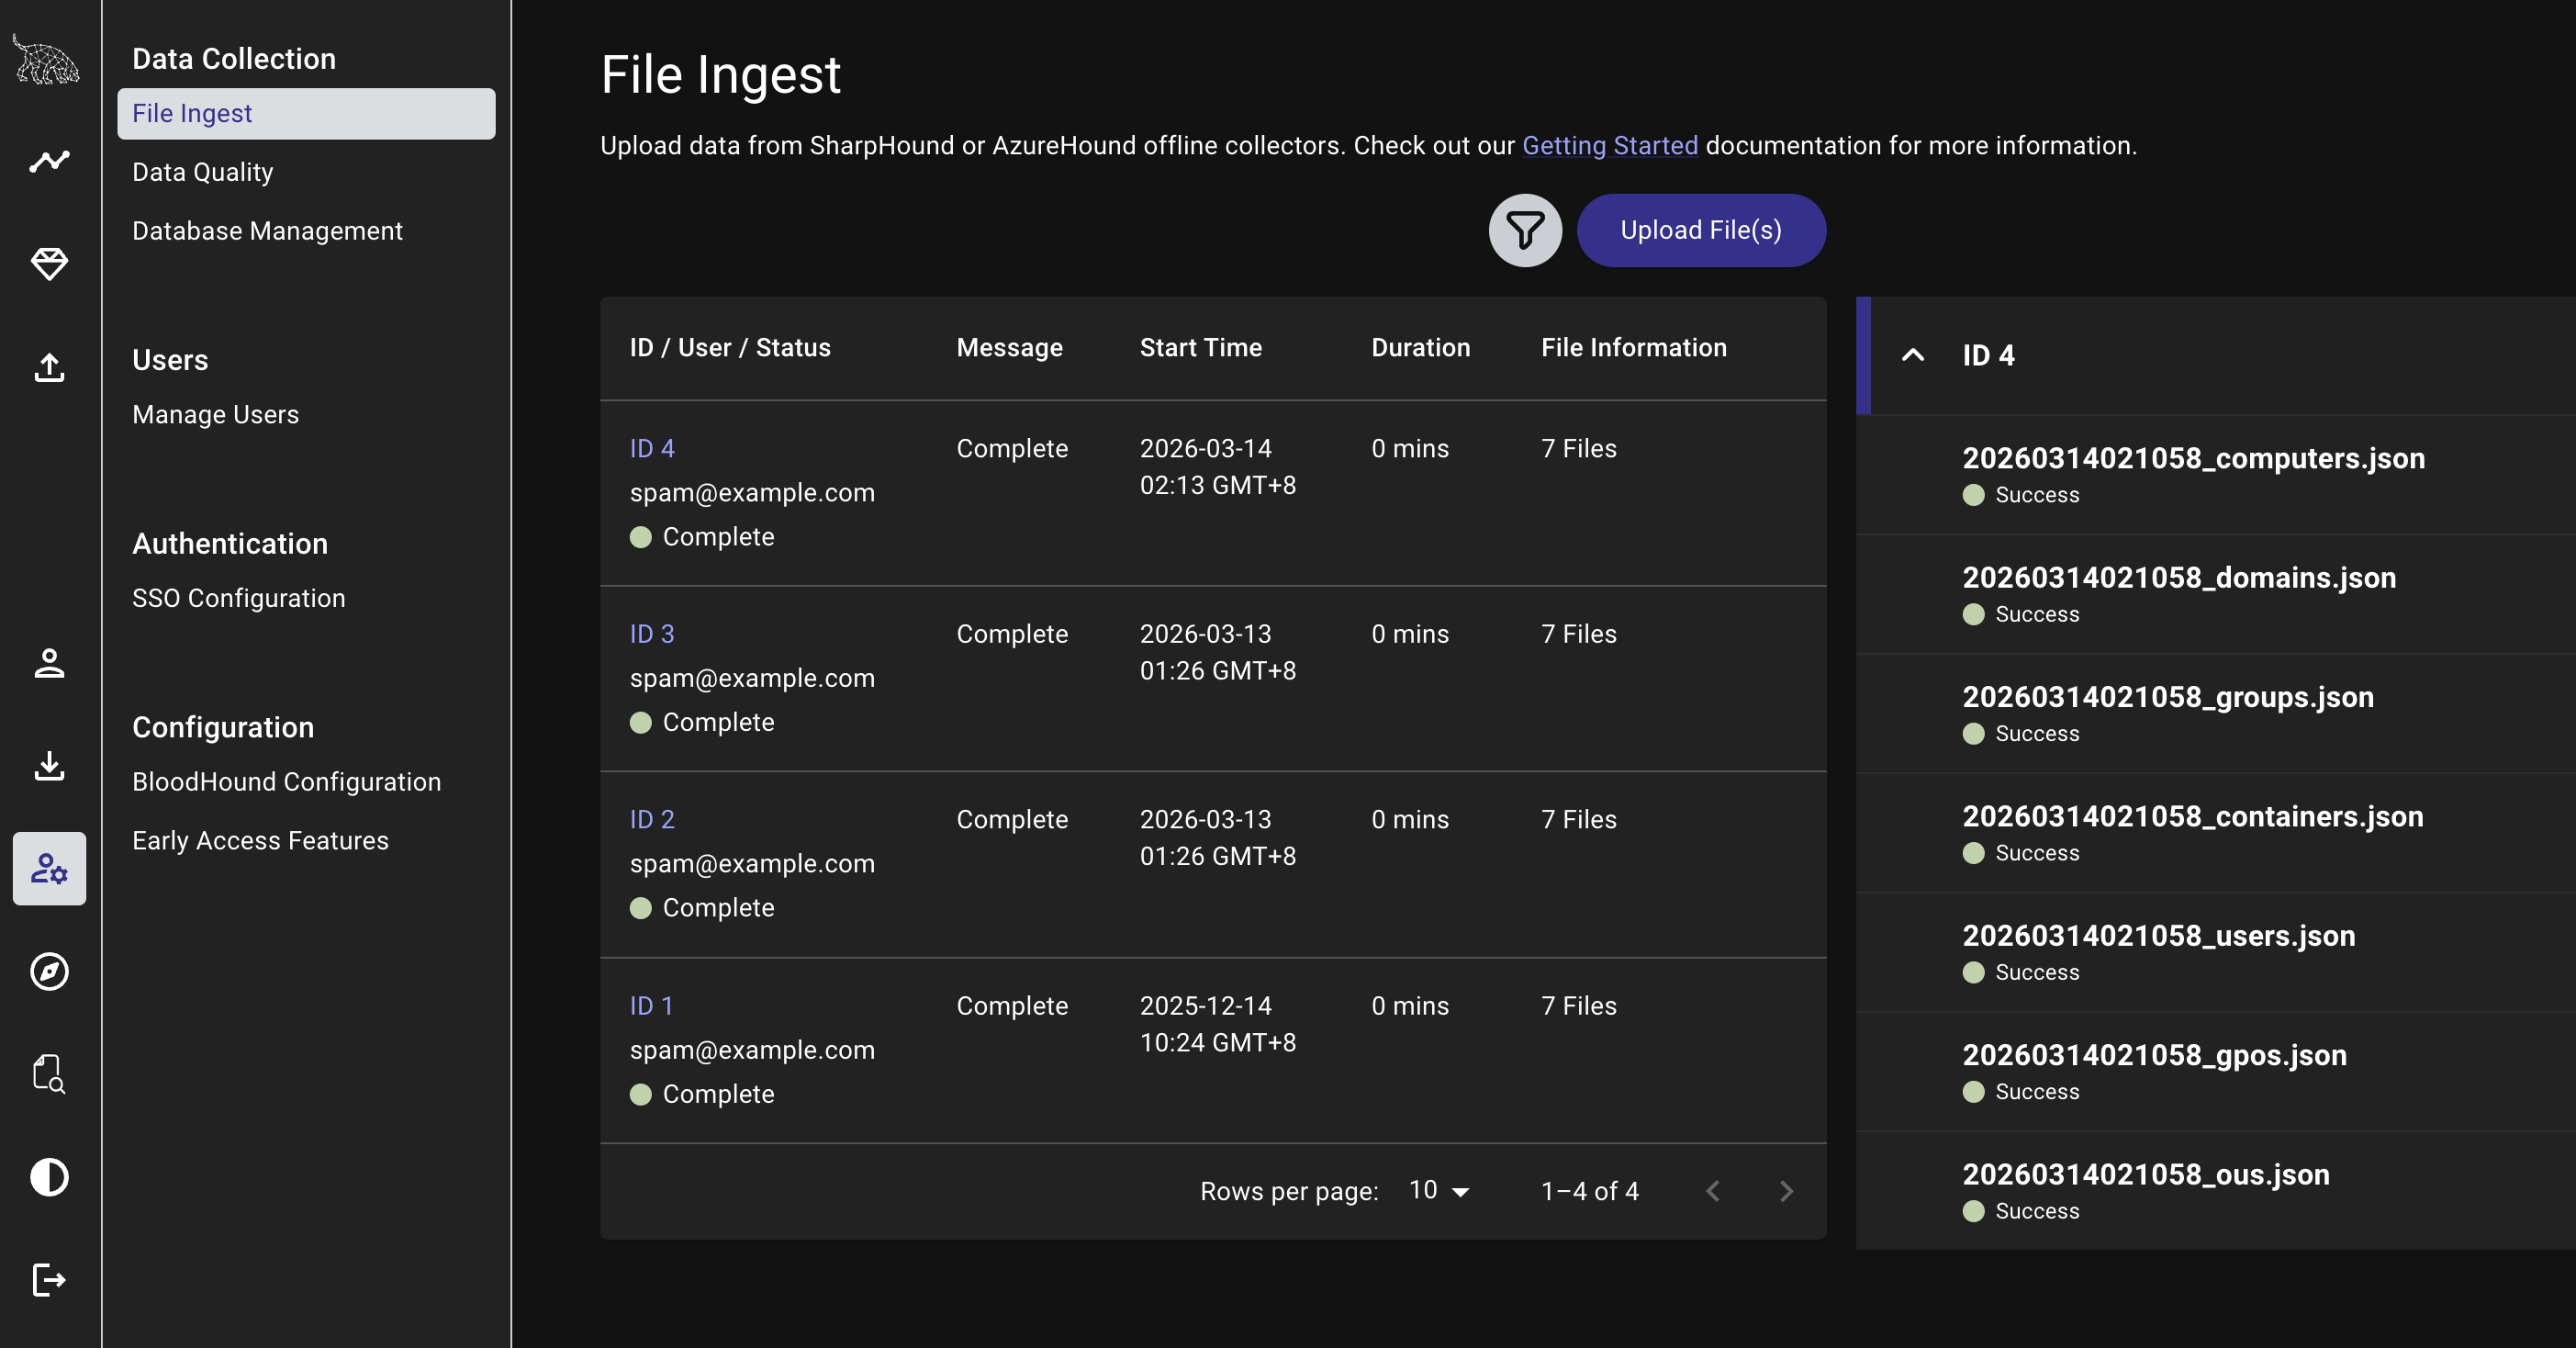This screenshot has width=2576, height=1348.
Task: Click the BloodHound logo icon
Action: (x=47, y=60)
